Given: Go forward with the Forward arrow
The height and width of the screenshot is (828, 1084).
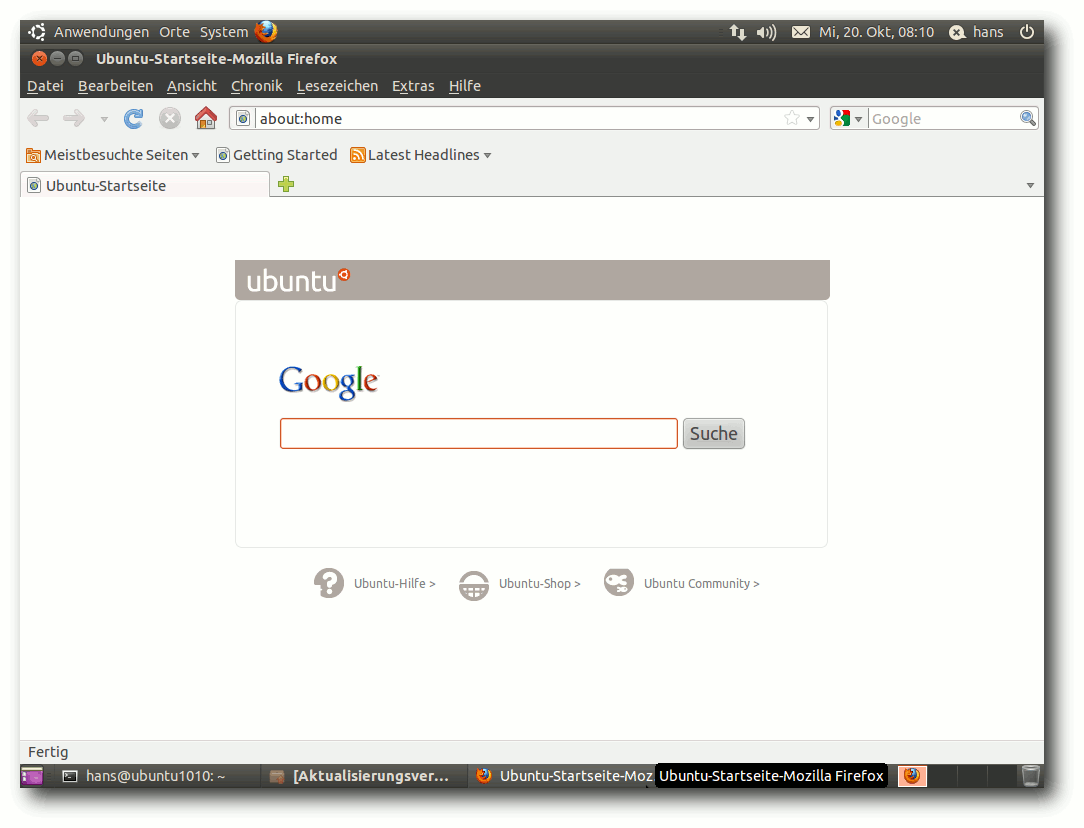Looking at the screenshot, I should tap(74, 118).
